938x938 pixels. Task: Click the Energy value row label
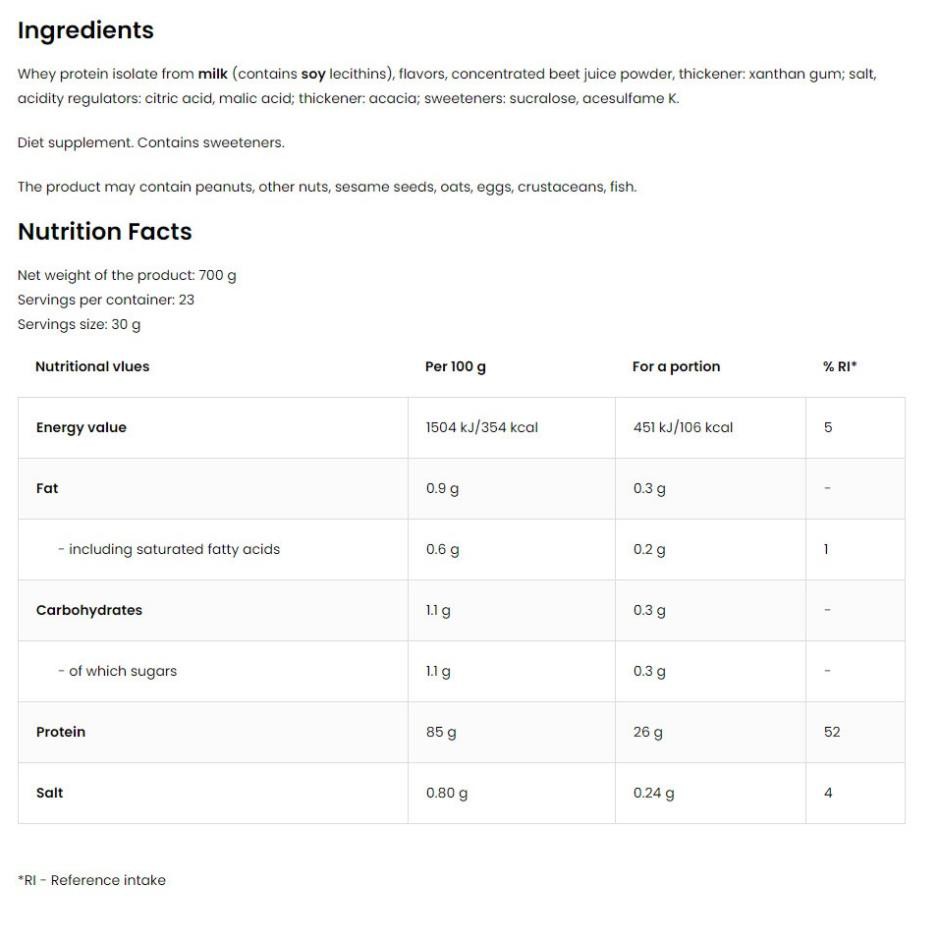[x=81, y=428]
